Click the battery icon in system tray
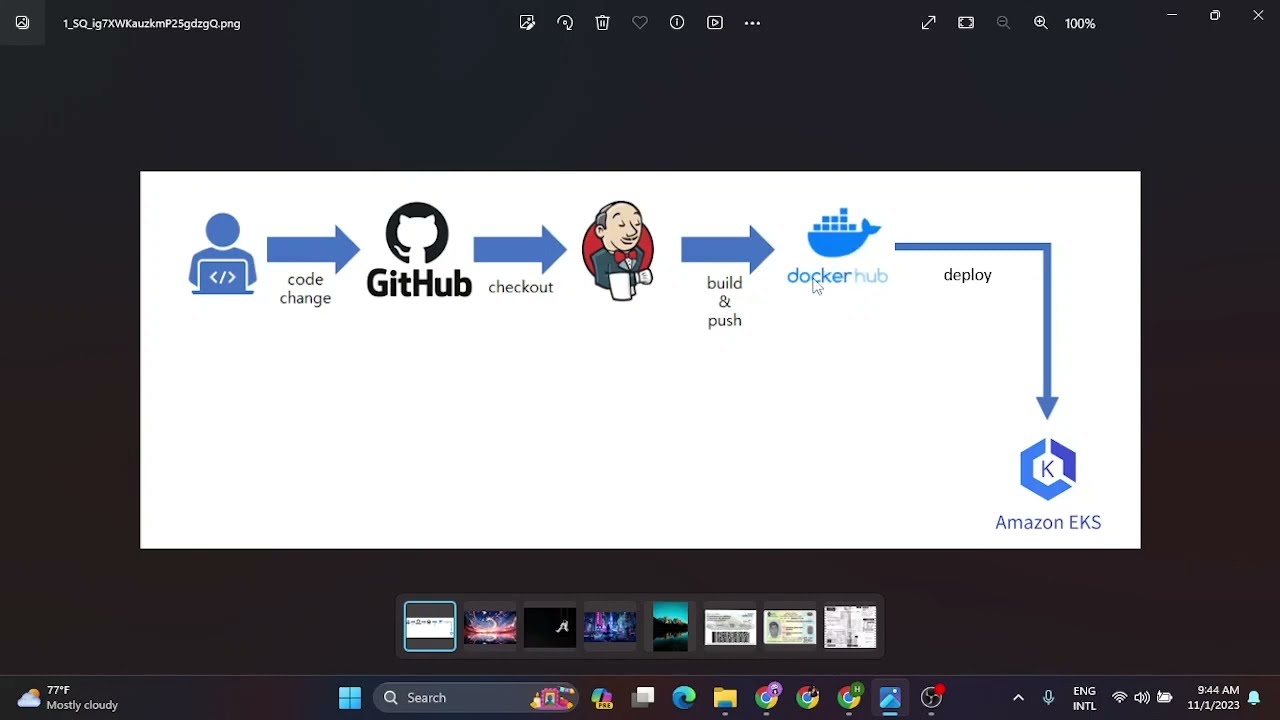This screenshot has width=1280, height=720. click(1164, 698)
